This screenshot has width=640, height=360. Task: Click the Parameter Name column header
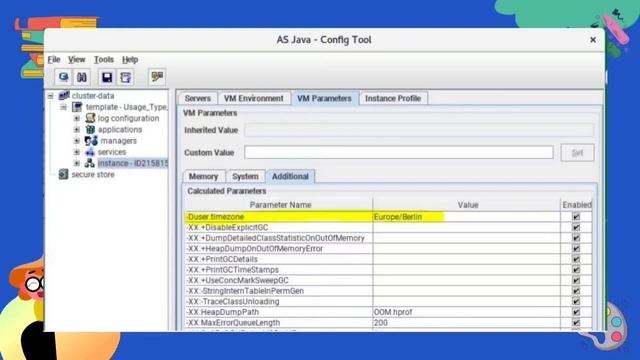click(280, 205)
